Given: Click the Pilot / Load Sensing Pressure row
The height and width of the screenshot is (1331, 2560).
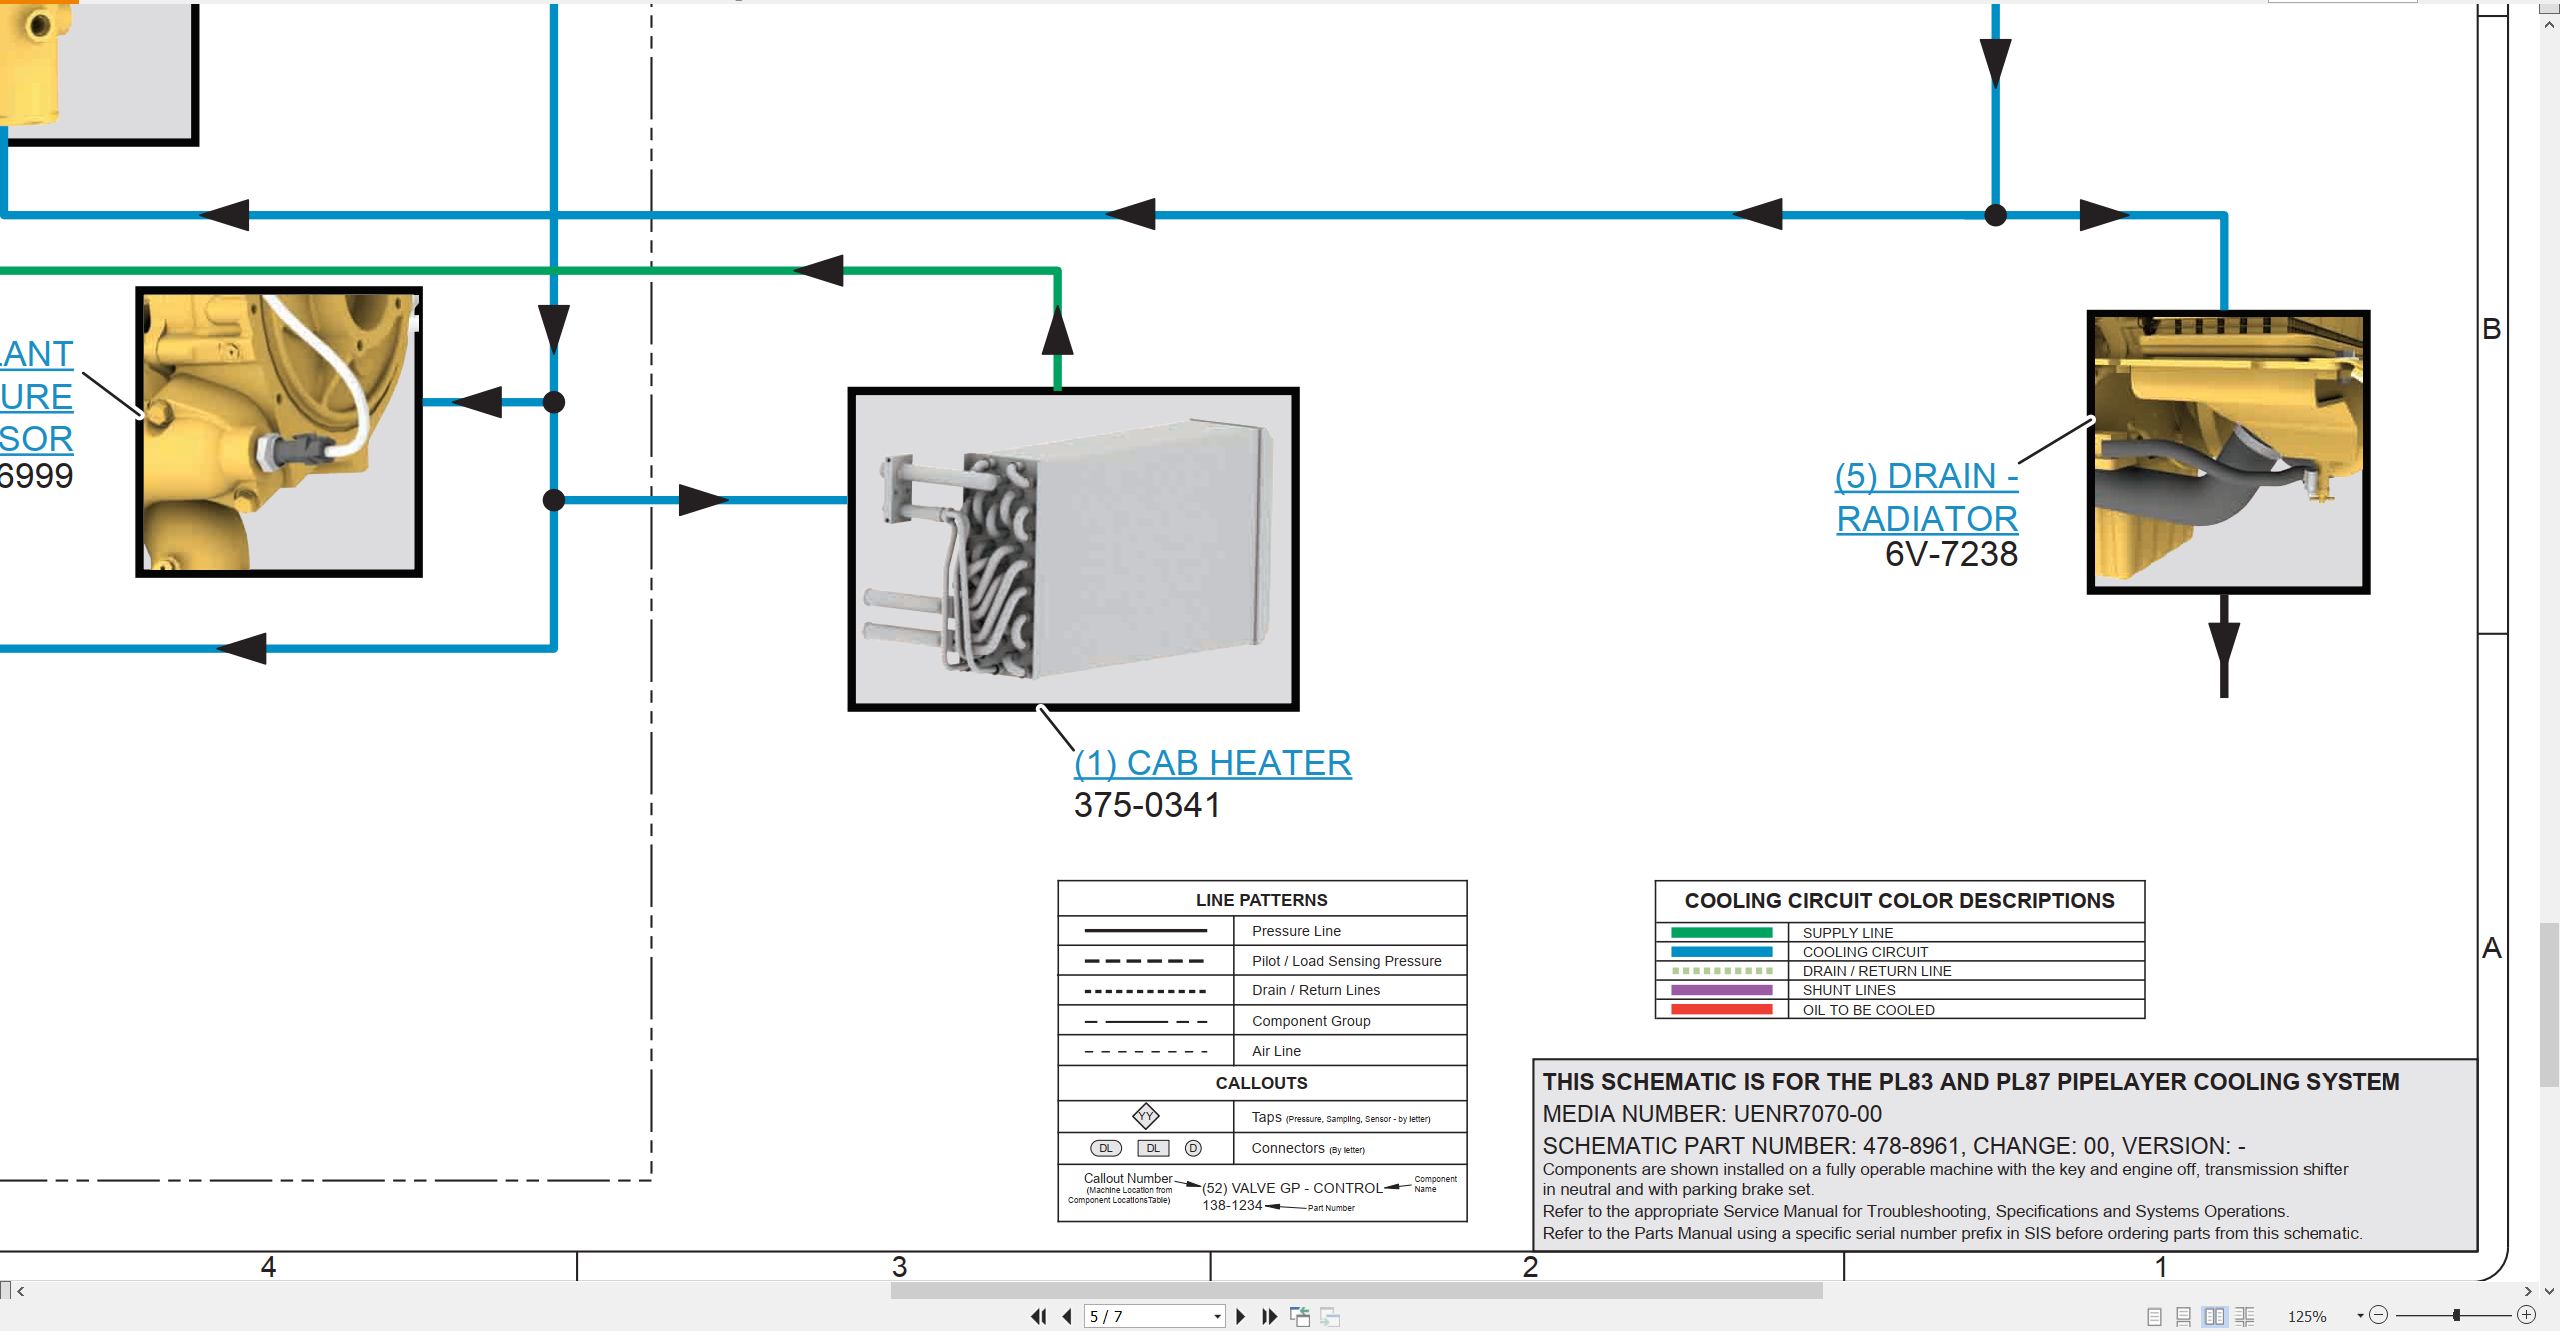Looking at the screenshot, I should click(1262, 961).
